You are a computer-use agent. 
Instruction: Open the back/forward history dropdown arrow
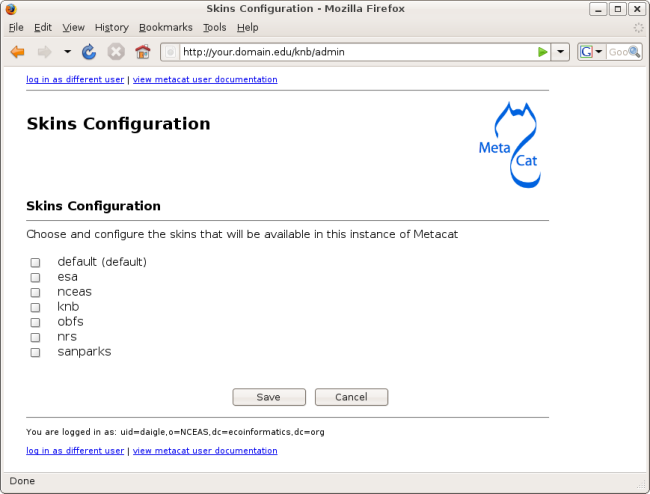click(67, 52)
